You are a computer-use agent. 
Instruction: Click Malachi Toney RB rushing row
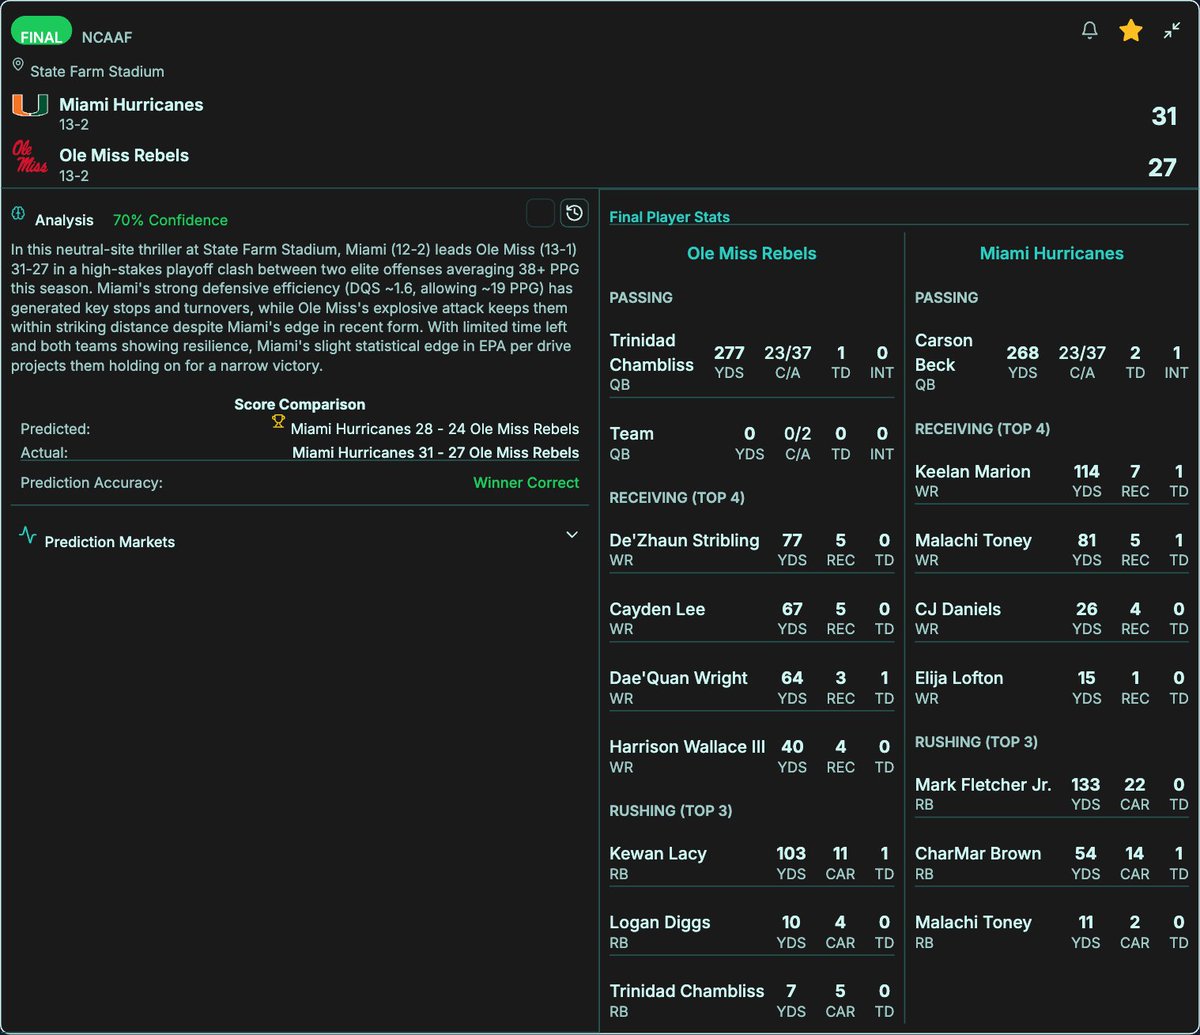(1052, 932)
